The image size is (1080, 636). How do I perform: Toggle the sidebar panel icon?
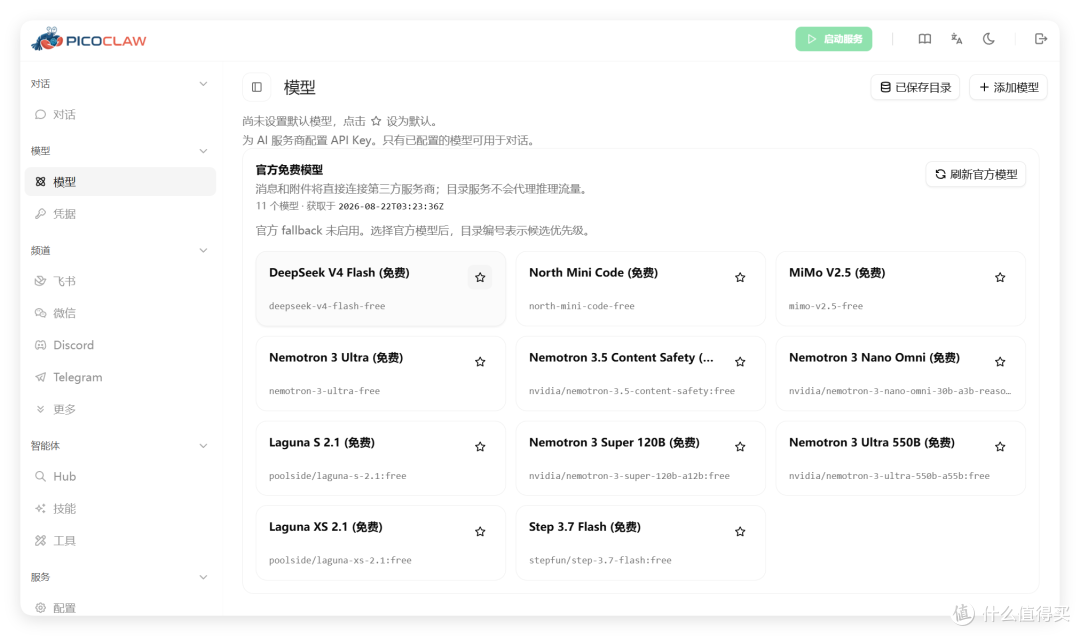click(257, 87)
